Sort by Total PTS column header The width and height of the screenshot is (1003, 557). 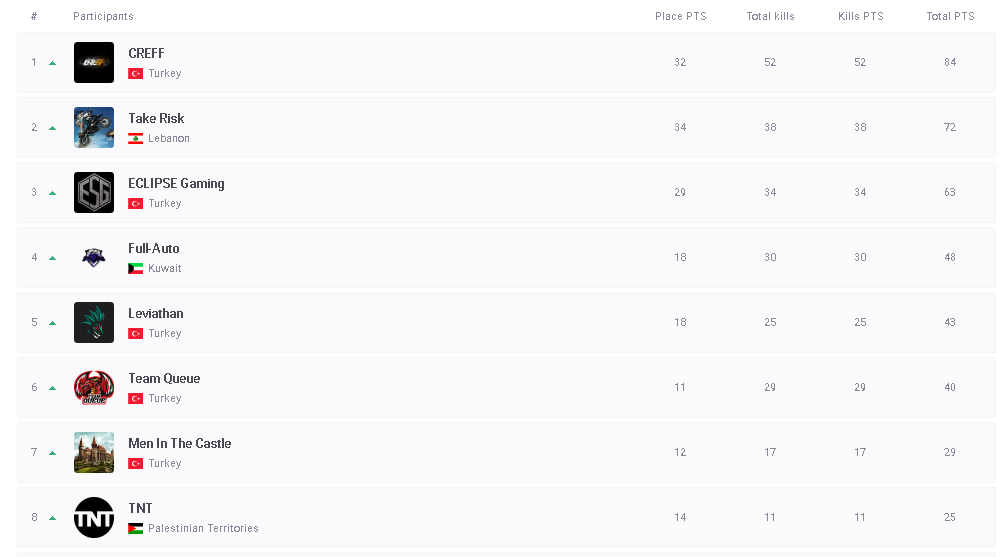950,17
